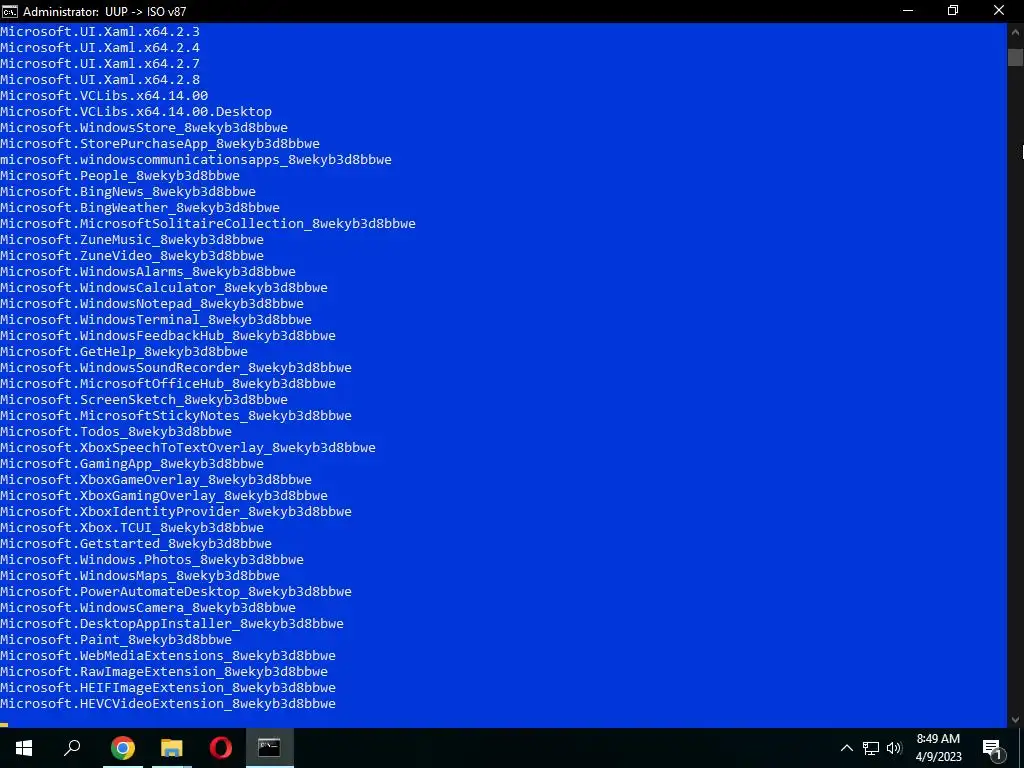Click the Microsoft.WindowsNotepad line
The width and height of the screenshot is (1024, 768).
pos(152,304)
